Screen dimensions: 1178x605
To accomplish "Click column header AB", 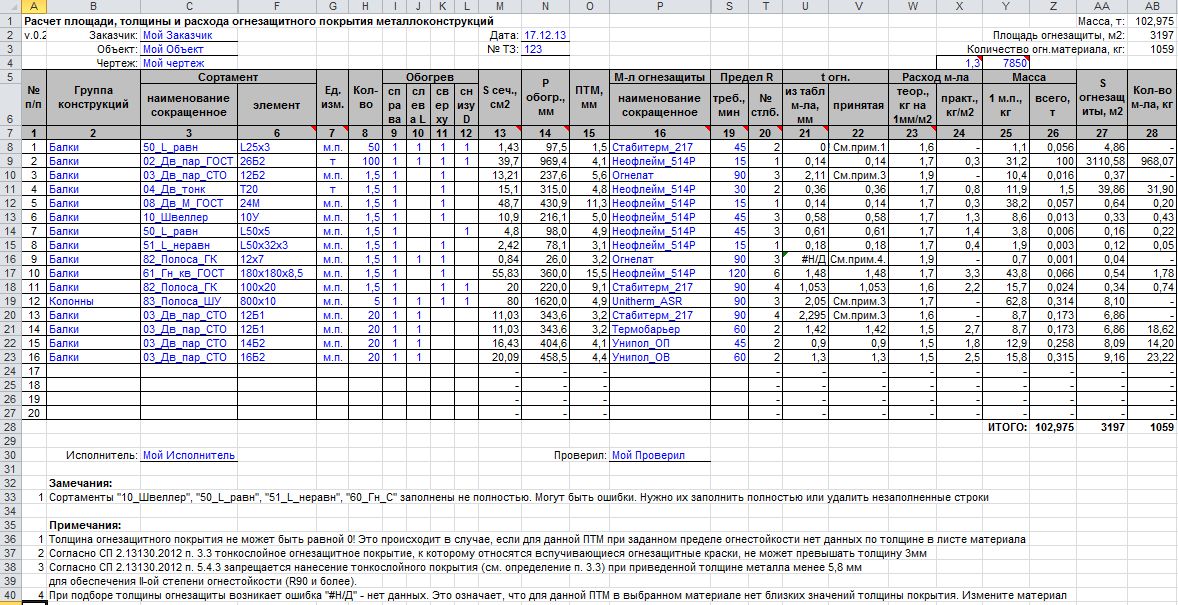I will pyautogui.click(x=1151, y=6).
